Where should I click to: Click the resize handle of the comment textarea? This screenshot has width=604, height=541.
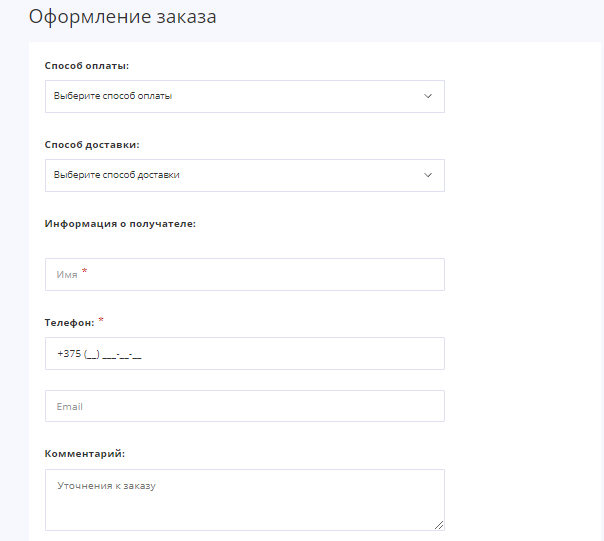point(439,524)
